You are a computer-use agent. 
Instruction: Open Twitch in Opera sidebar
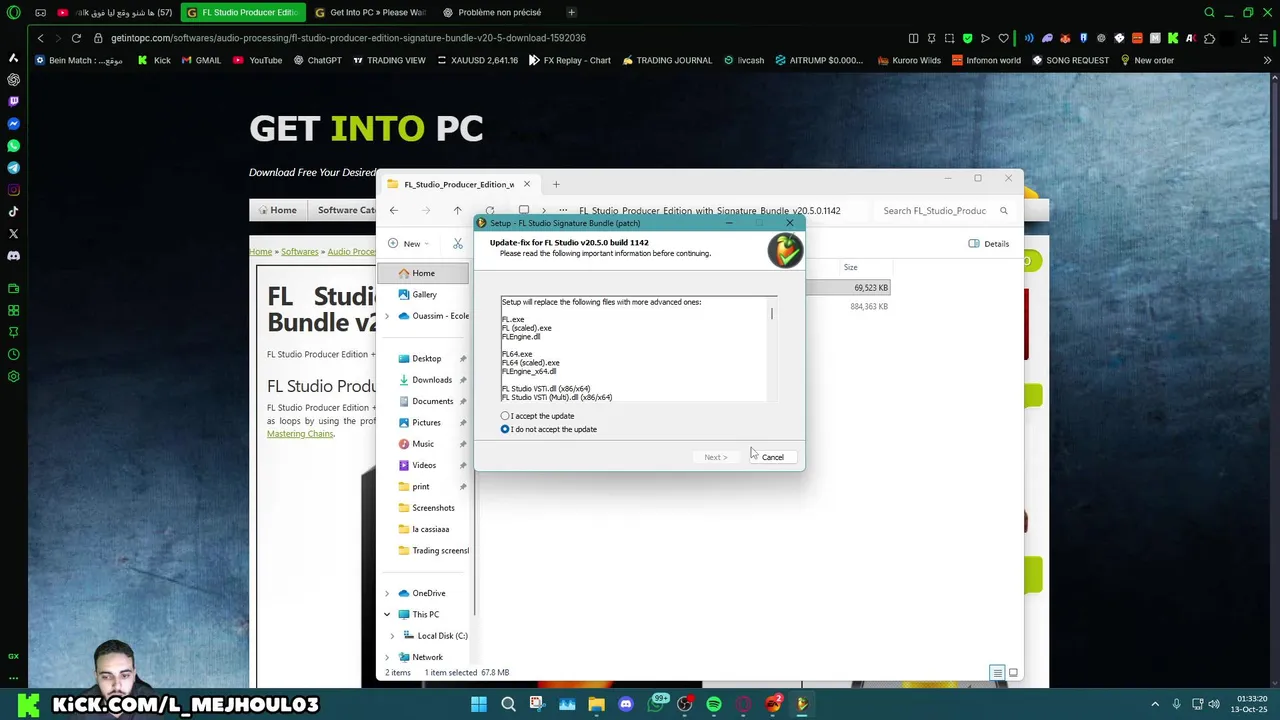[13, 101]
